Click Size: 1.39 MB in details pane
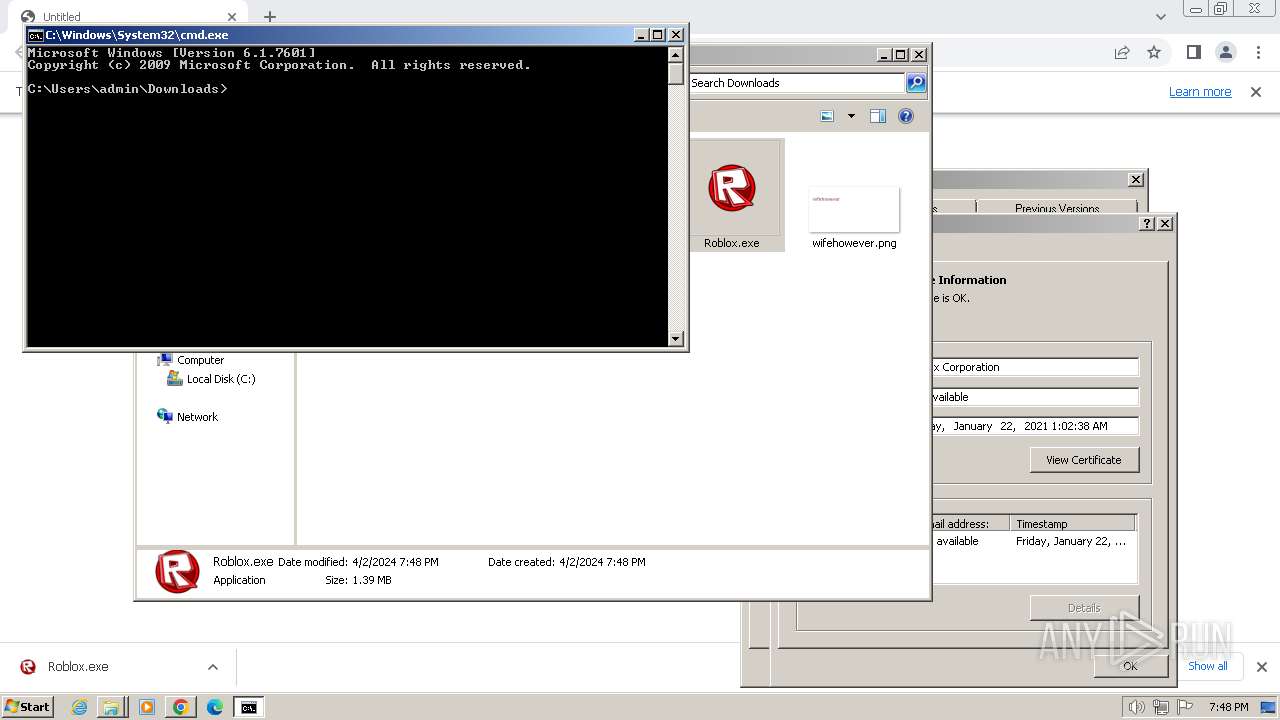This screenshot has width=1280, height=720. click(x=358, y=580)
